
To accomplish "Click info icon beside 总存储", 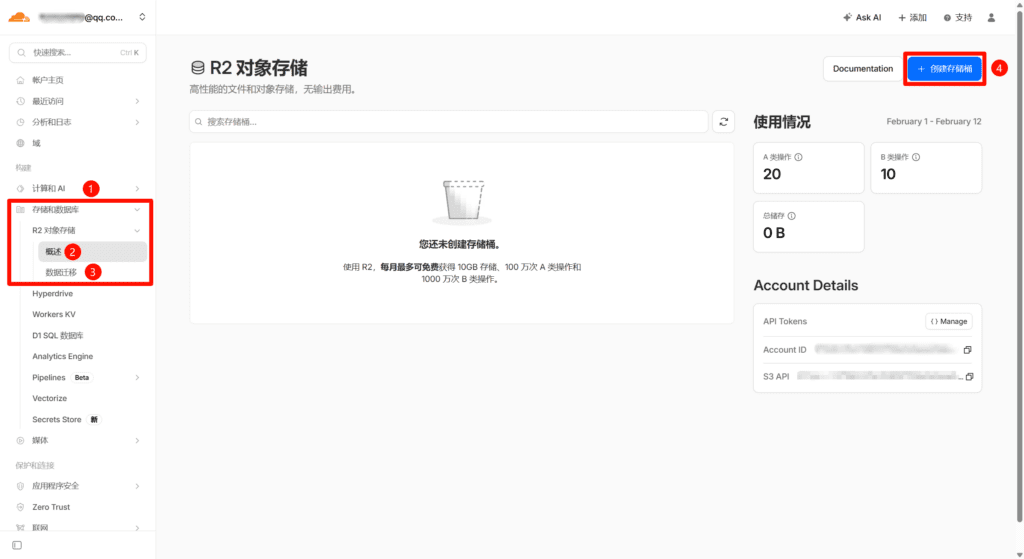I will click(792, 215).
